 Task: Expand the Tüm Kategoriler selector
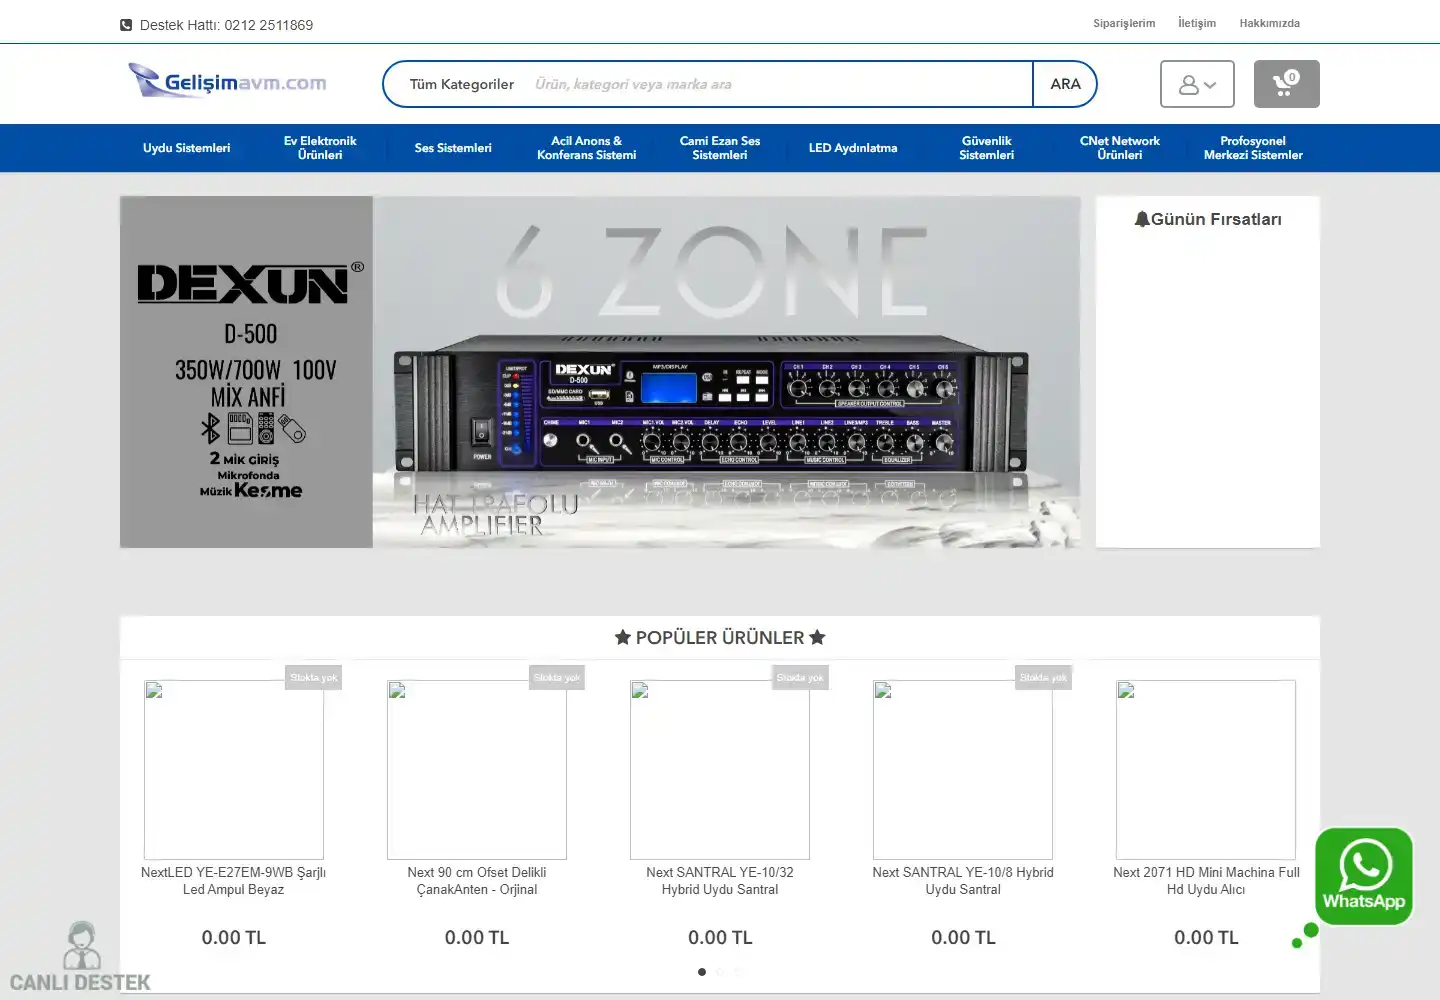click(461, 84)
